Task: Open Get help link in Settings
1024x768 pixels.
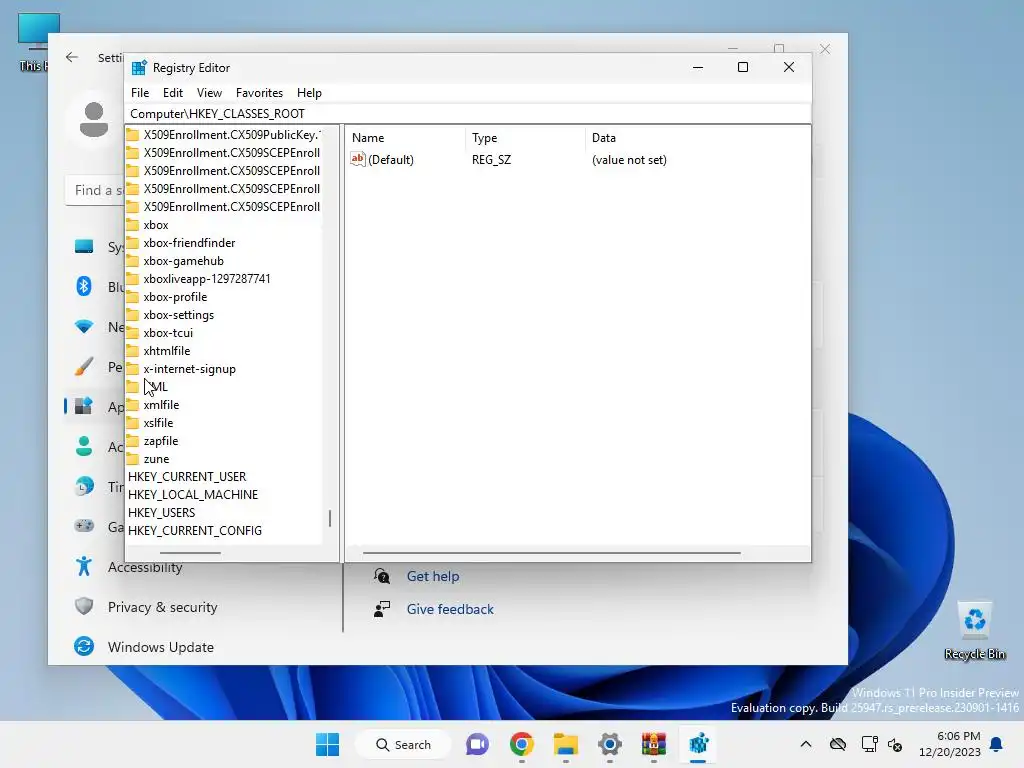Action: pyautogui.click(x=432, y=576)
